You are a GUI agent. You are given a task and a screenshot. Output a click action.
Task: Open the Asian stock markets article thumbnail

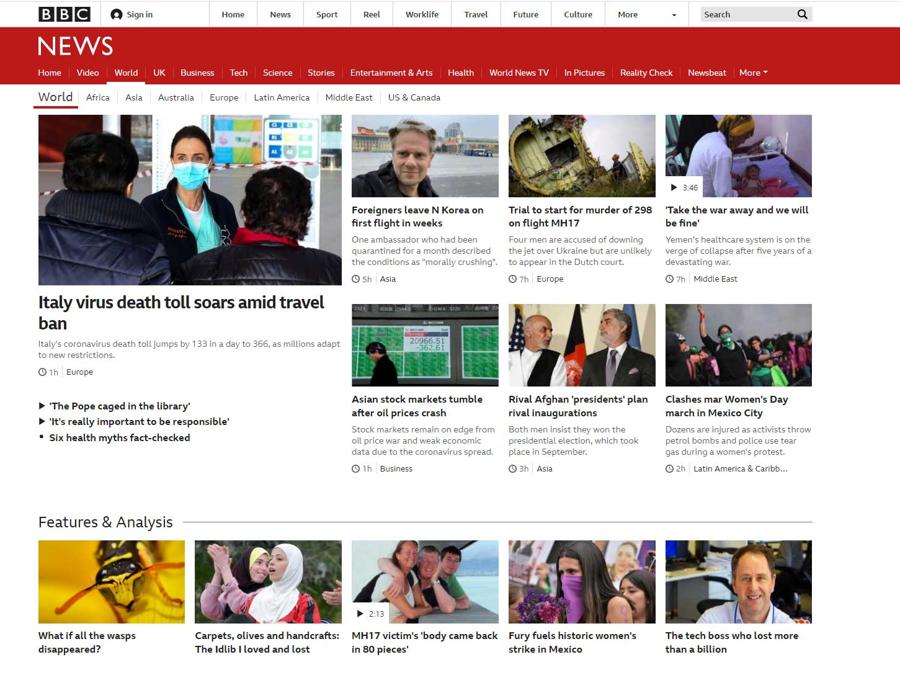tap(425, 345)
